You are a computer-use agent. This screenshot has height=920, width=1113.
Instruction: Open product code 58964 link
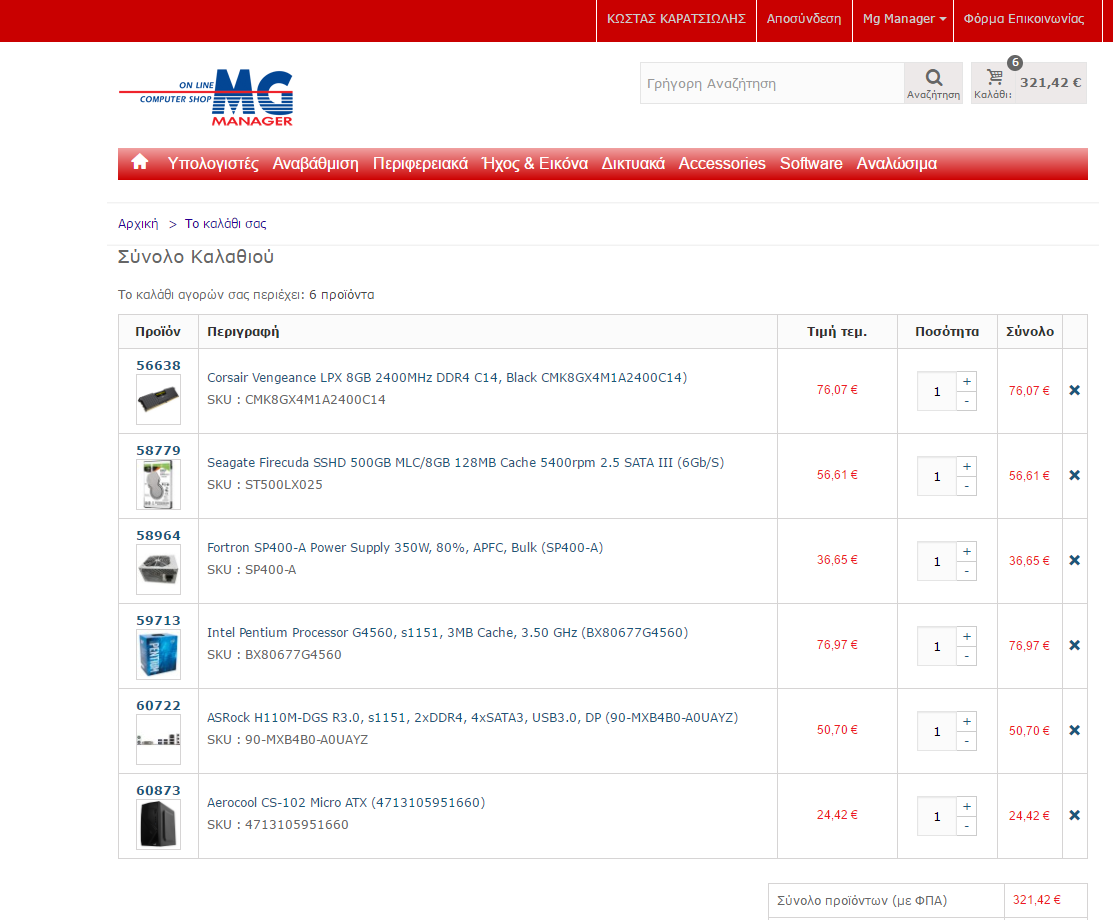click(x=158, y=536)
